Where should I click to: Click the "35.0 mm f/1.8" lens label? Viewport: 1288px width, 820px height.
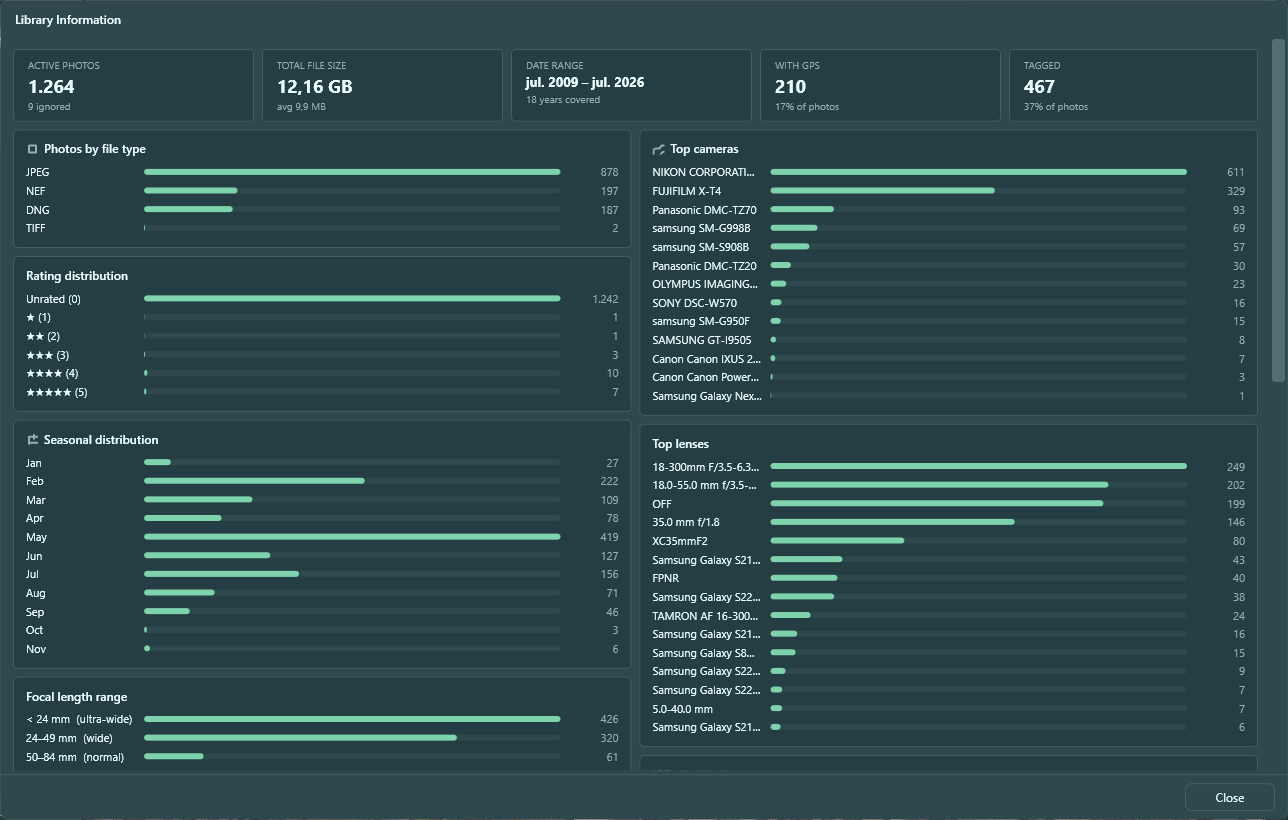click(685, 522)
